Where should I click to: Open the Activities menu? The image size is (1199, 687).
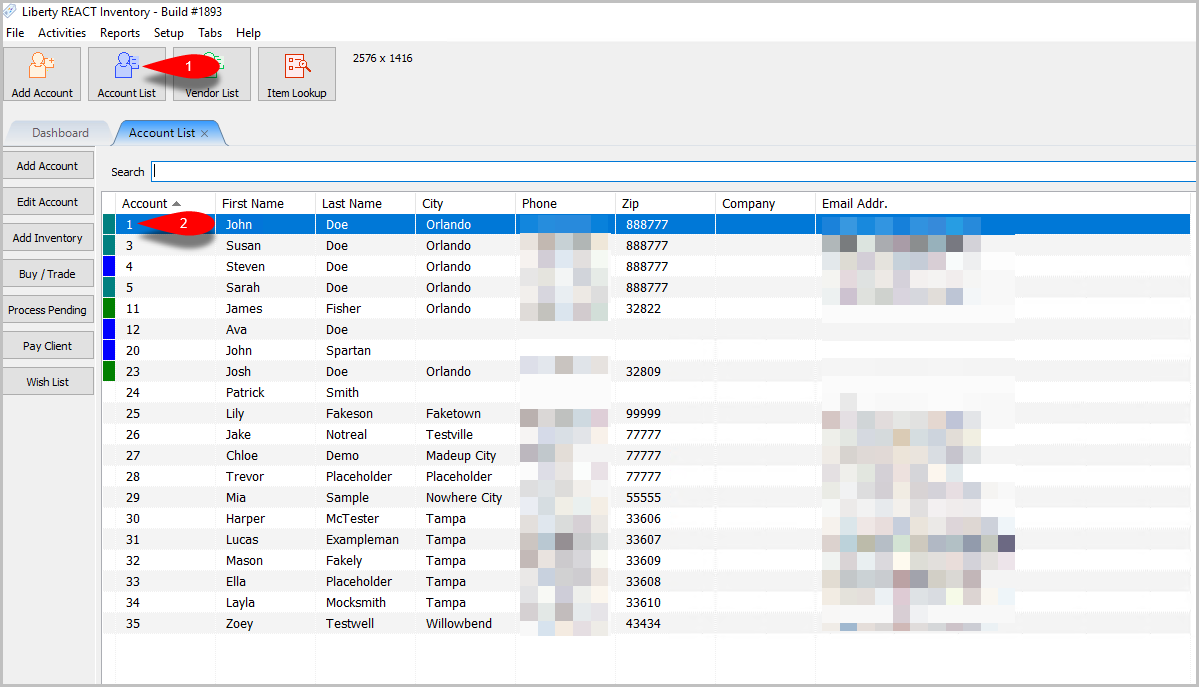click(62, 33)
